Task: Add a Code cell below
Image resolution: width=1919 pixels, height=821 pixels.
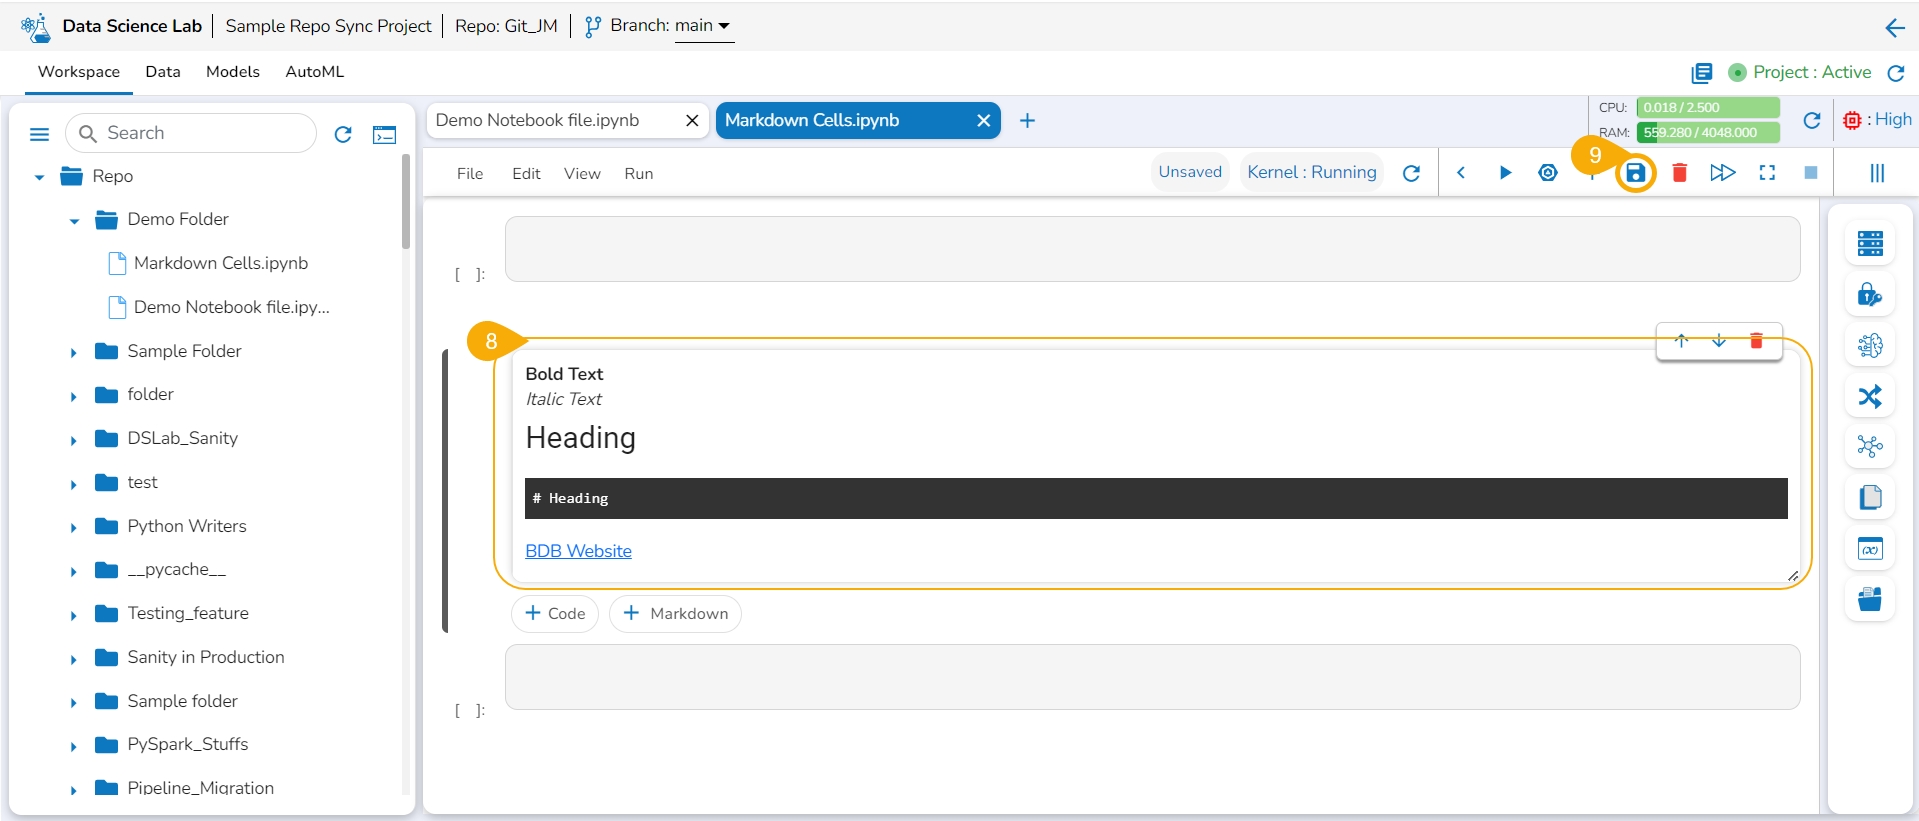Action: (x=555, y=614)
